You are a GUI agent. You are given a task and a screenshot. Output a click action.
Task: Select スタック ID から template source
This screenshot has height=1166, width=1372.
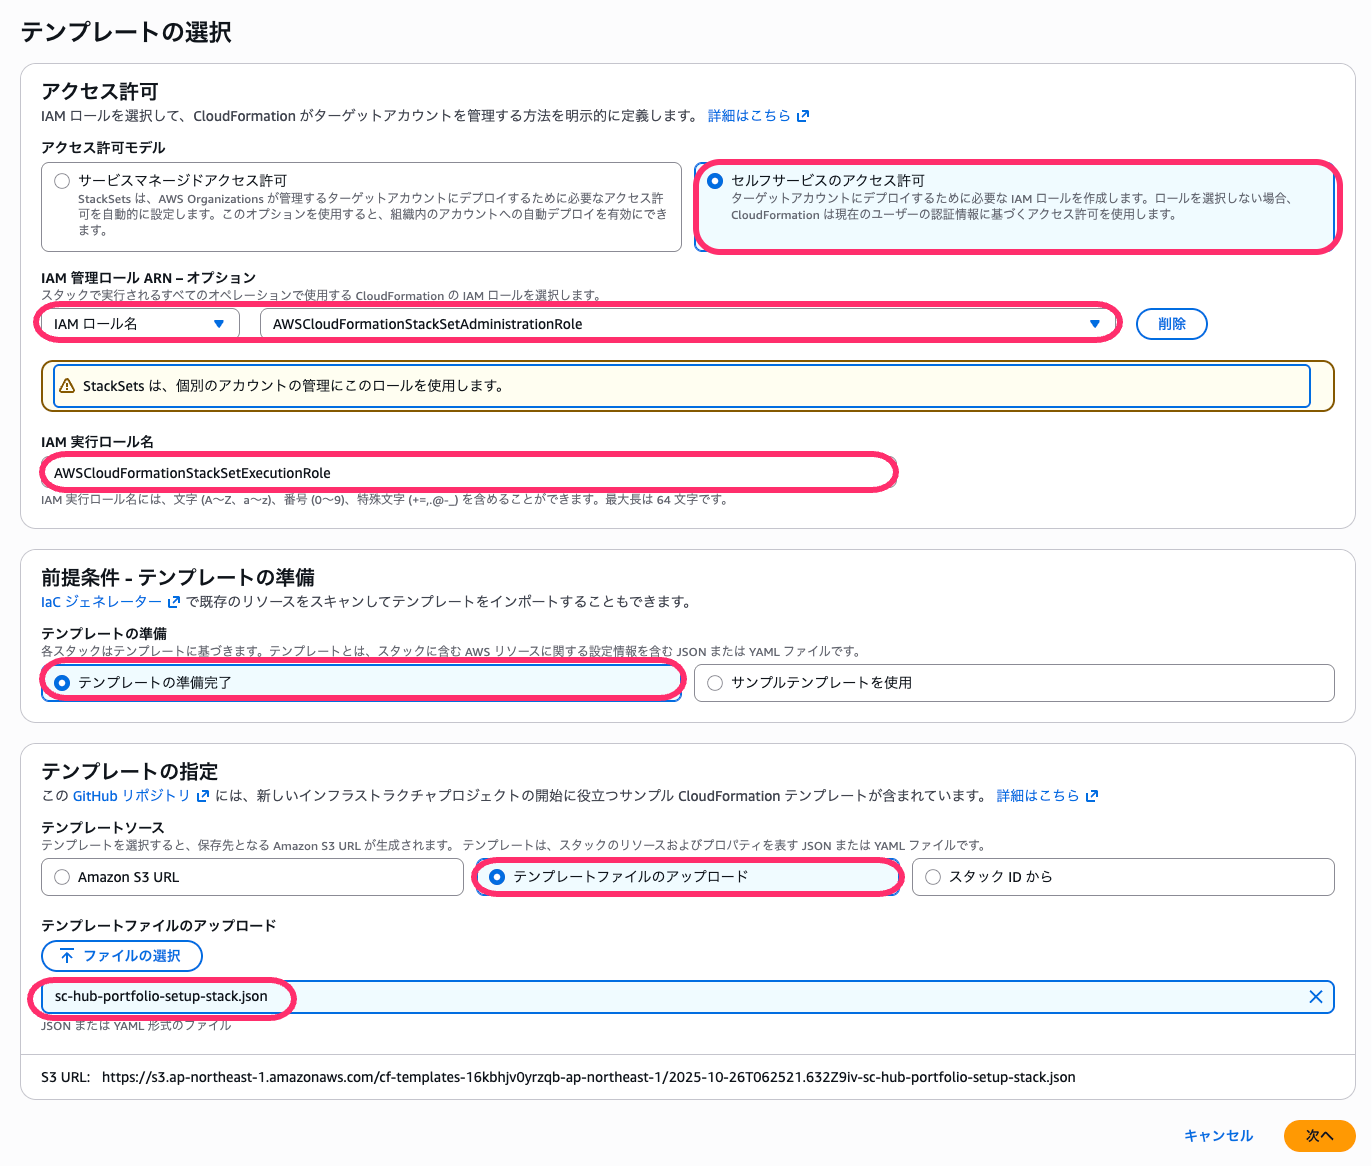[933, 876]
